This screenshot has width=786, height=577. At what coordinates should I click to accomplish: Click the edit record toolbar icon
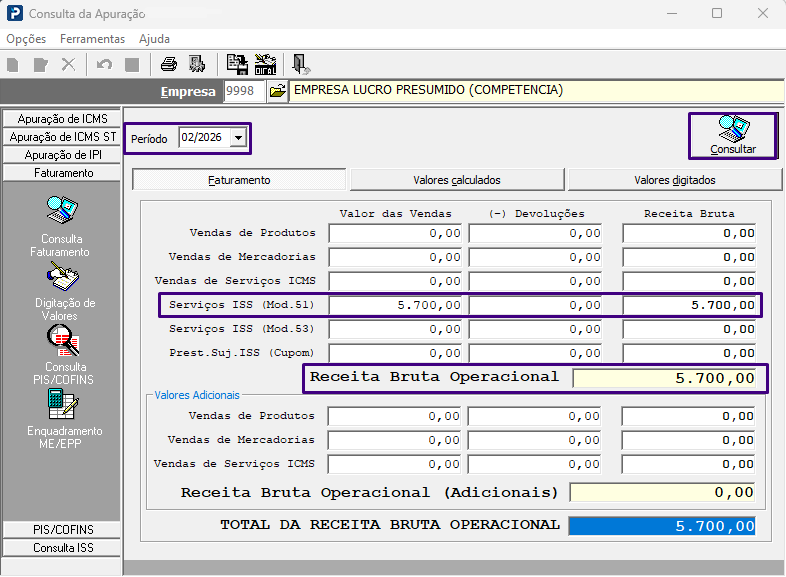(x=41, y=65)
